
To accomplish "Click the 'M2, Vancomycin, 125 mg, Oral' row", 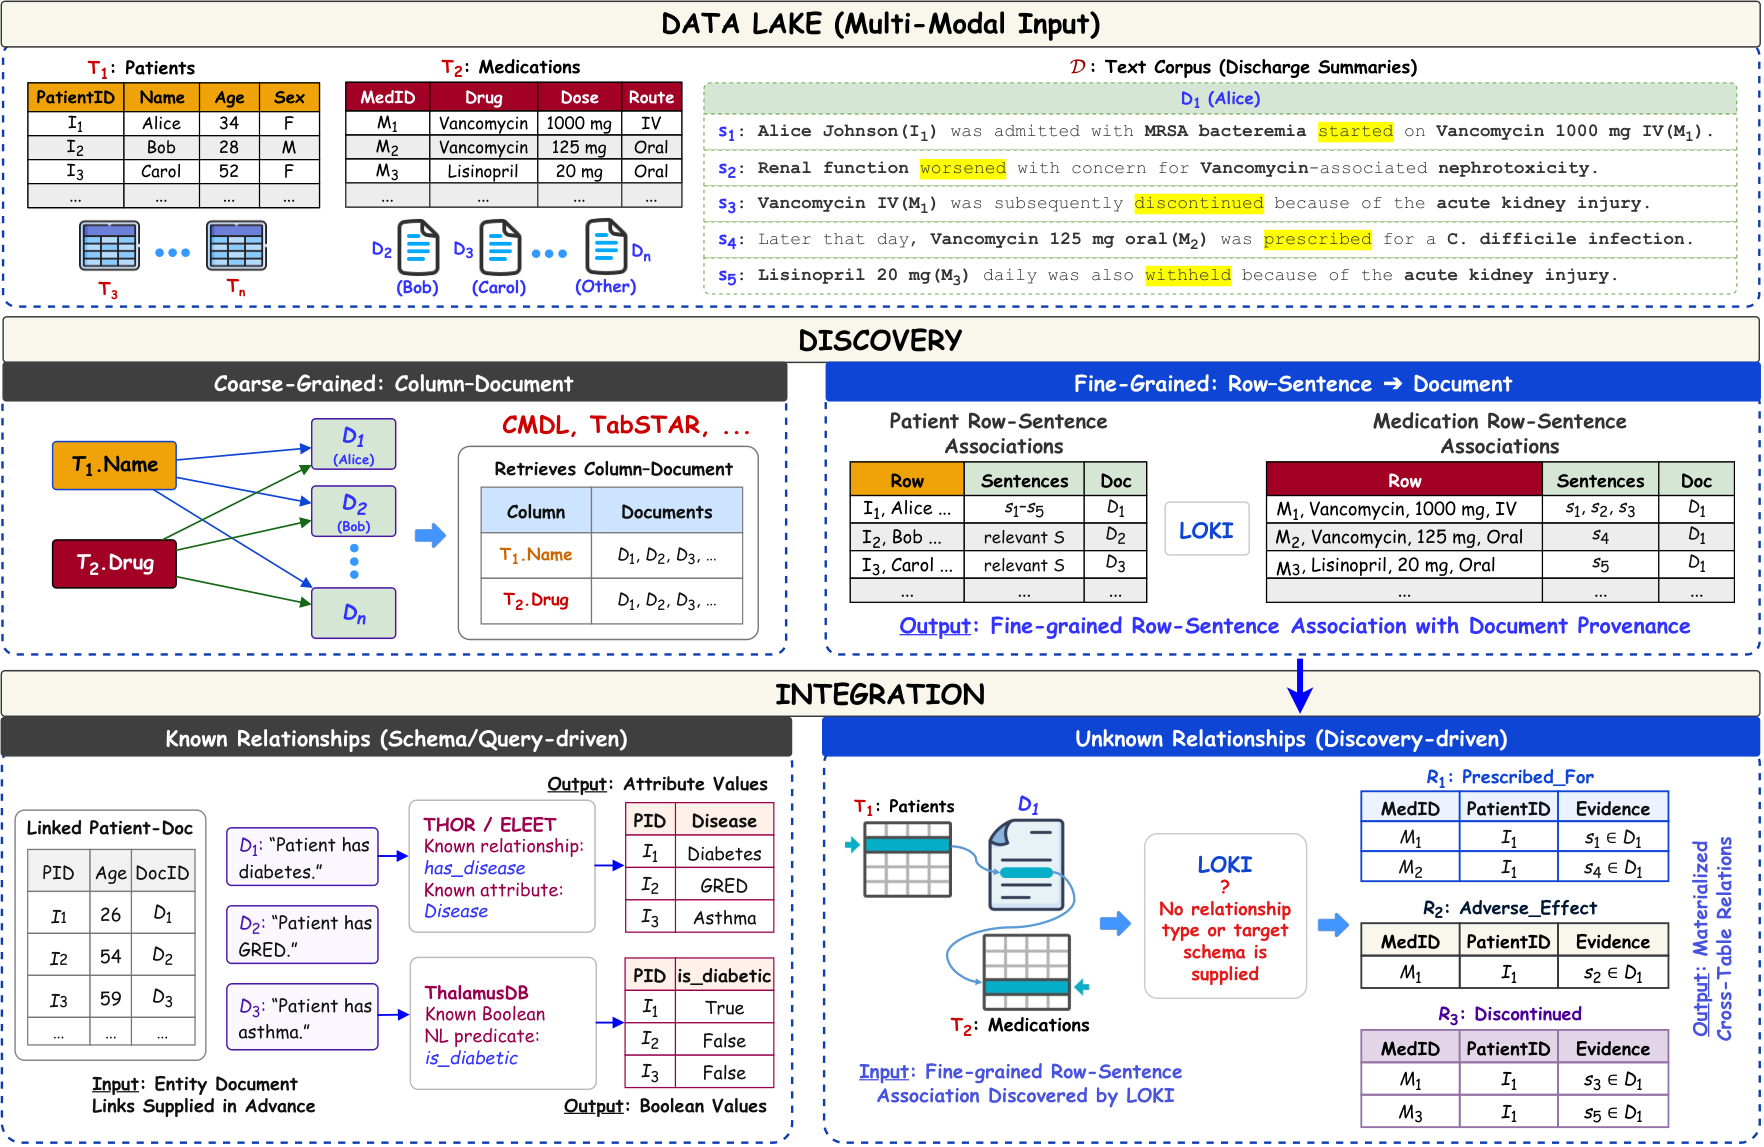I will 1499,537.
